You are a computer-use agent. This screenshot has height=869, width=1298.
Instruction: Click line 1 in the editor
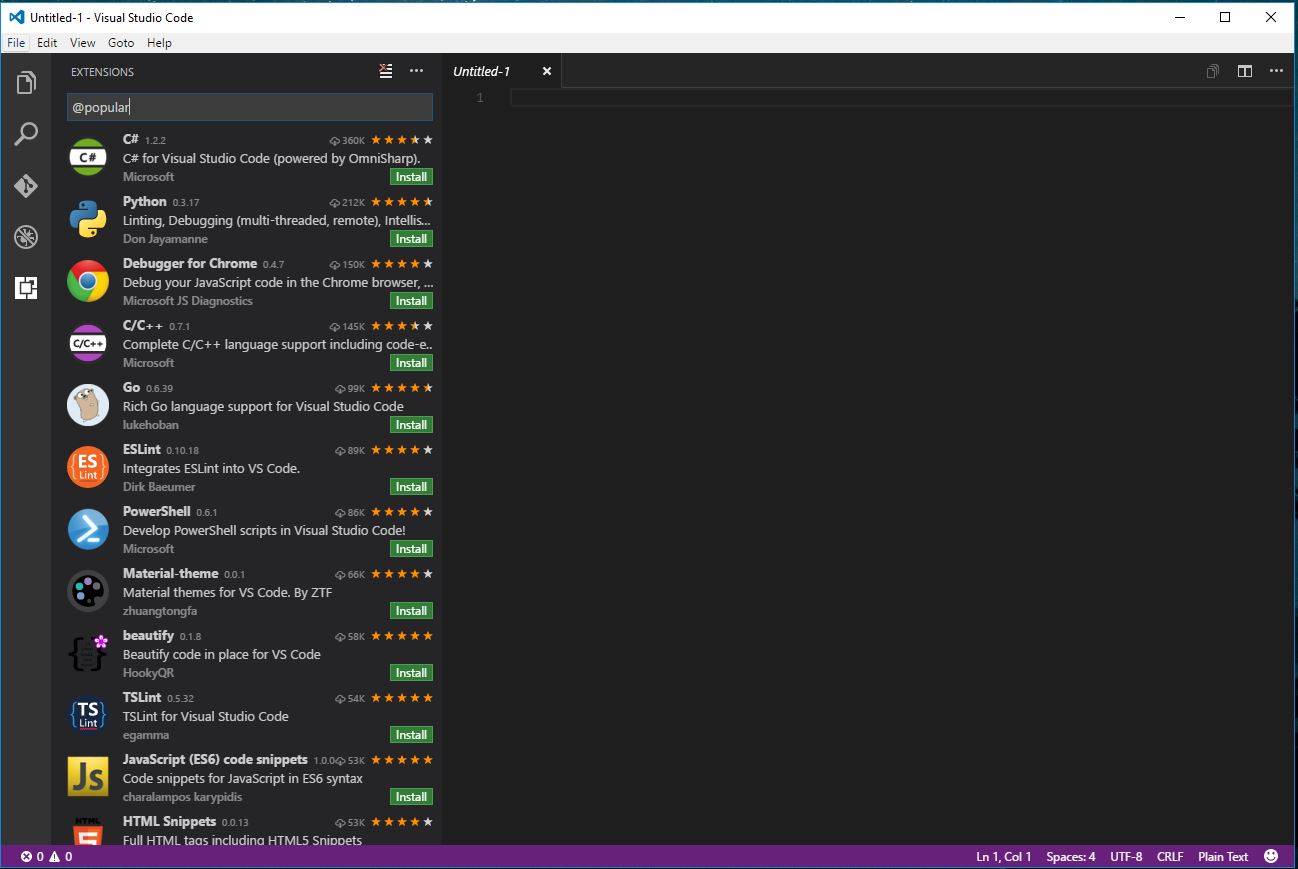tap(900, 97)
